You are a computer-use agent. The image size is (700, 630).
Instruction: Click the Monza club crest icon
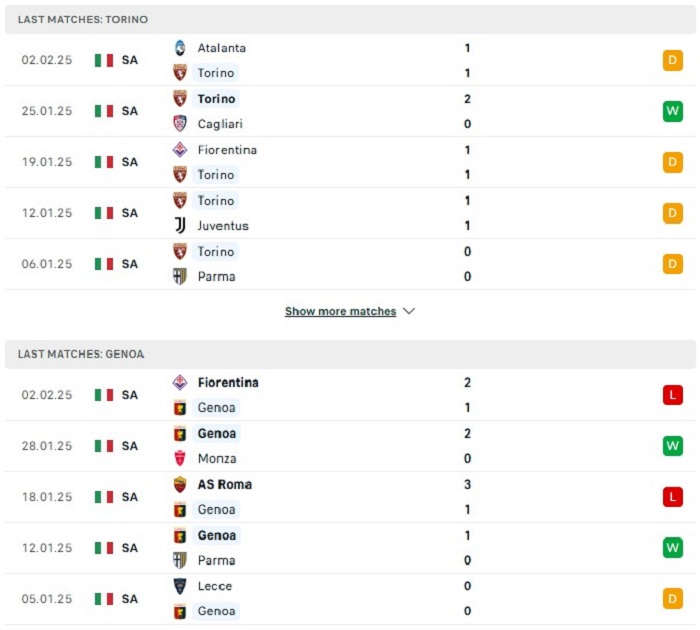[x=180, y=459]
